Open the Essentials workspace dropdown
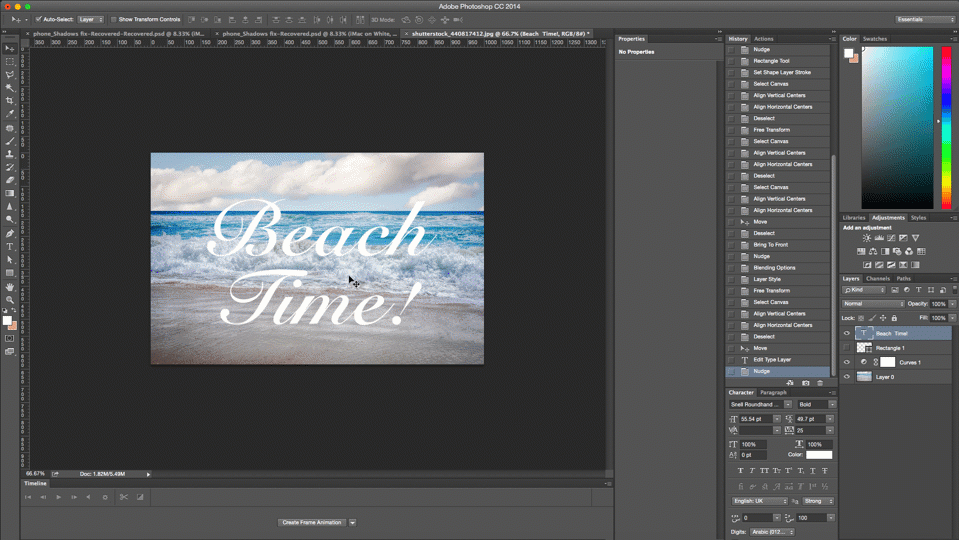The image size is (959, 540). [x=924, y=19]
